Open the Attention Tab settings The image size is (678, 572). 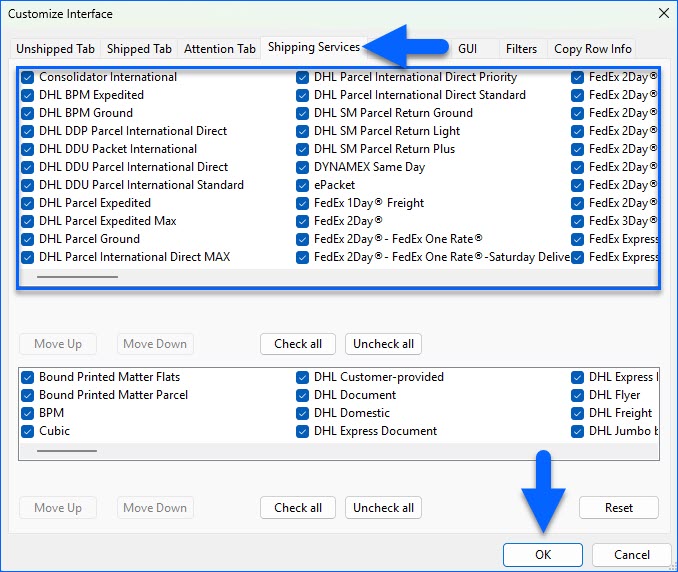click(220, 49)
